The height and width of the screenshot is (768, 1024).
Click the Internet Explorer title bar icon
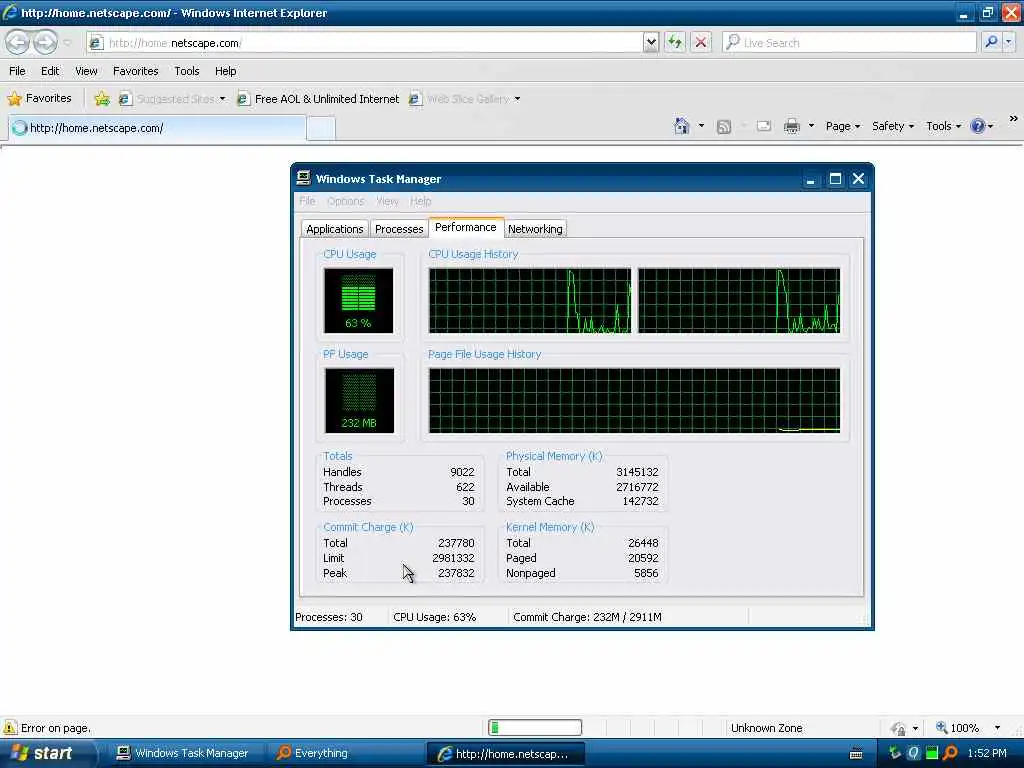(x=10, y=12)
